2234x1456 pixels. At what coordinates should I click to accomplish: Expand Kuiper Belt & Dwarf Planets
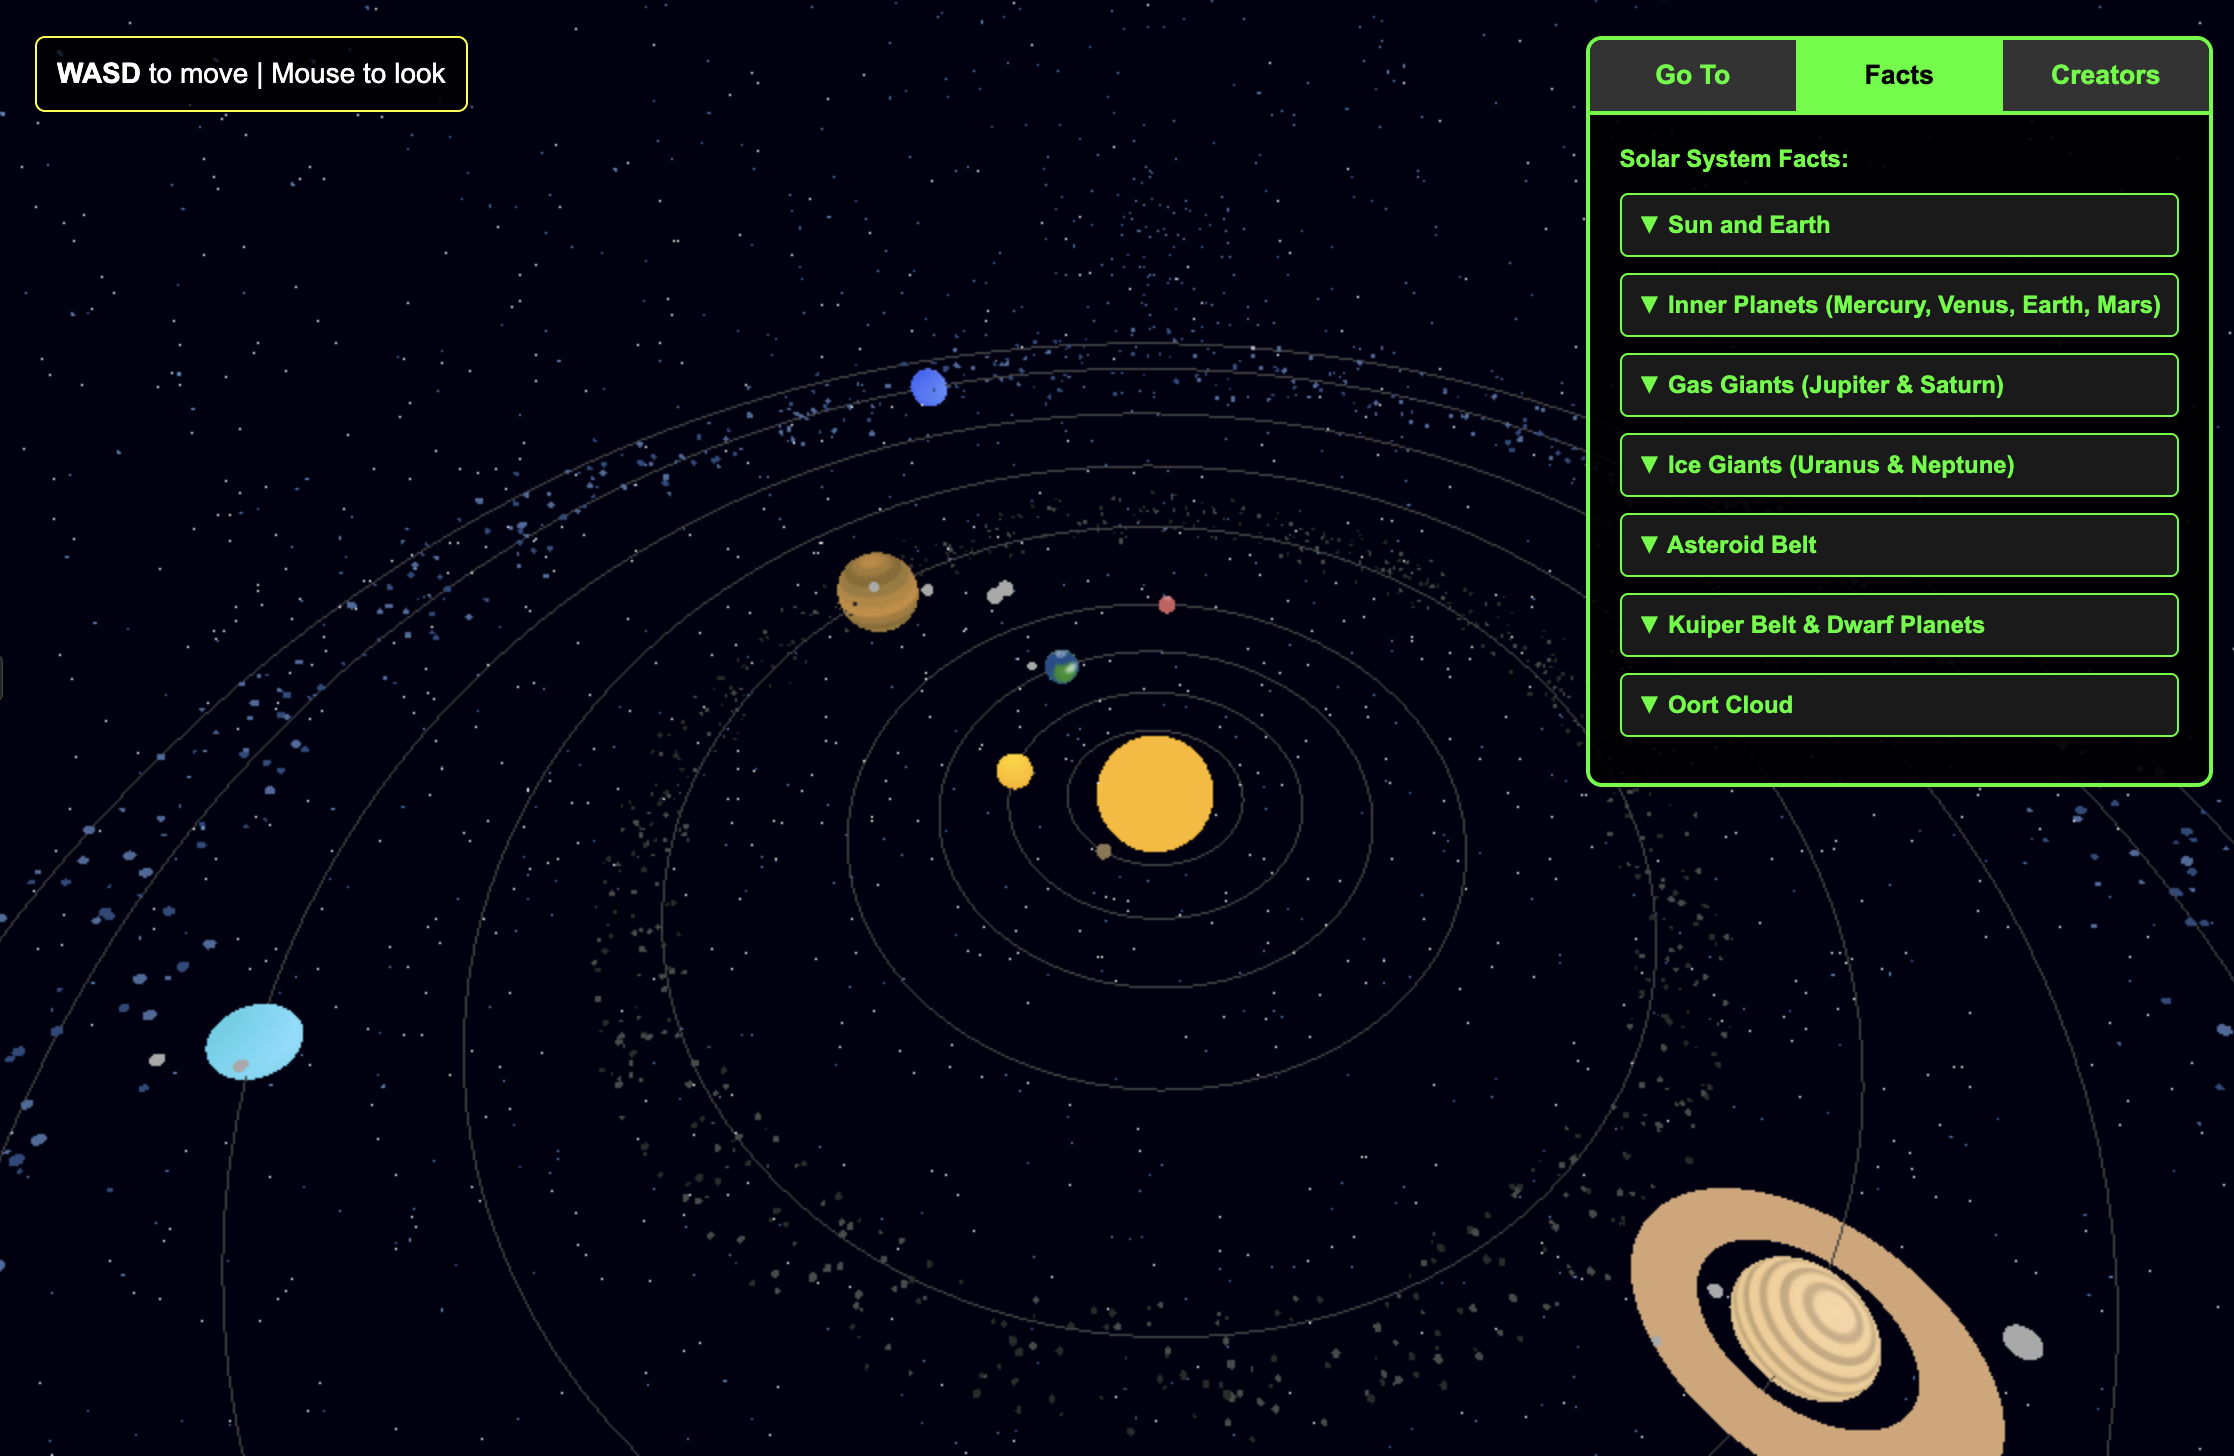[x=1899, y=625]
